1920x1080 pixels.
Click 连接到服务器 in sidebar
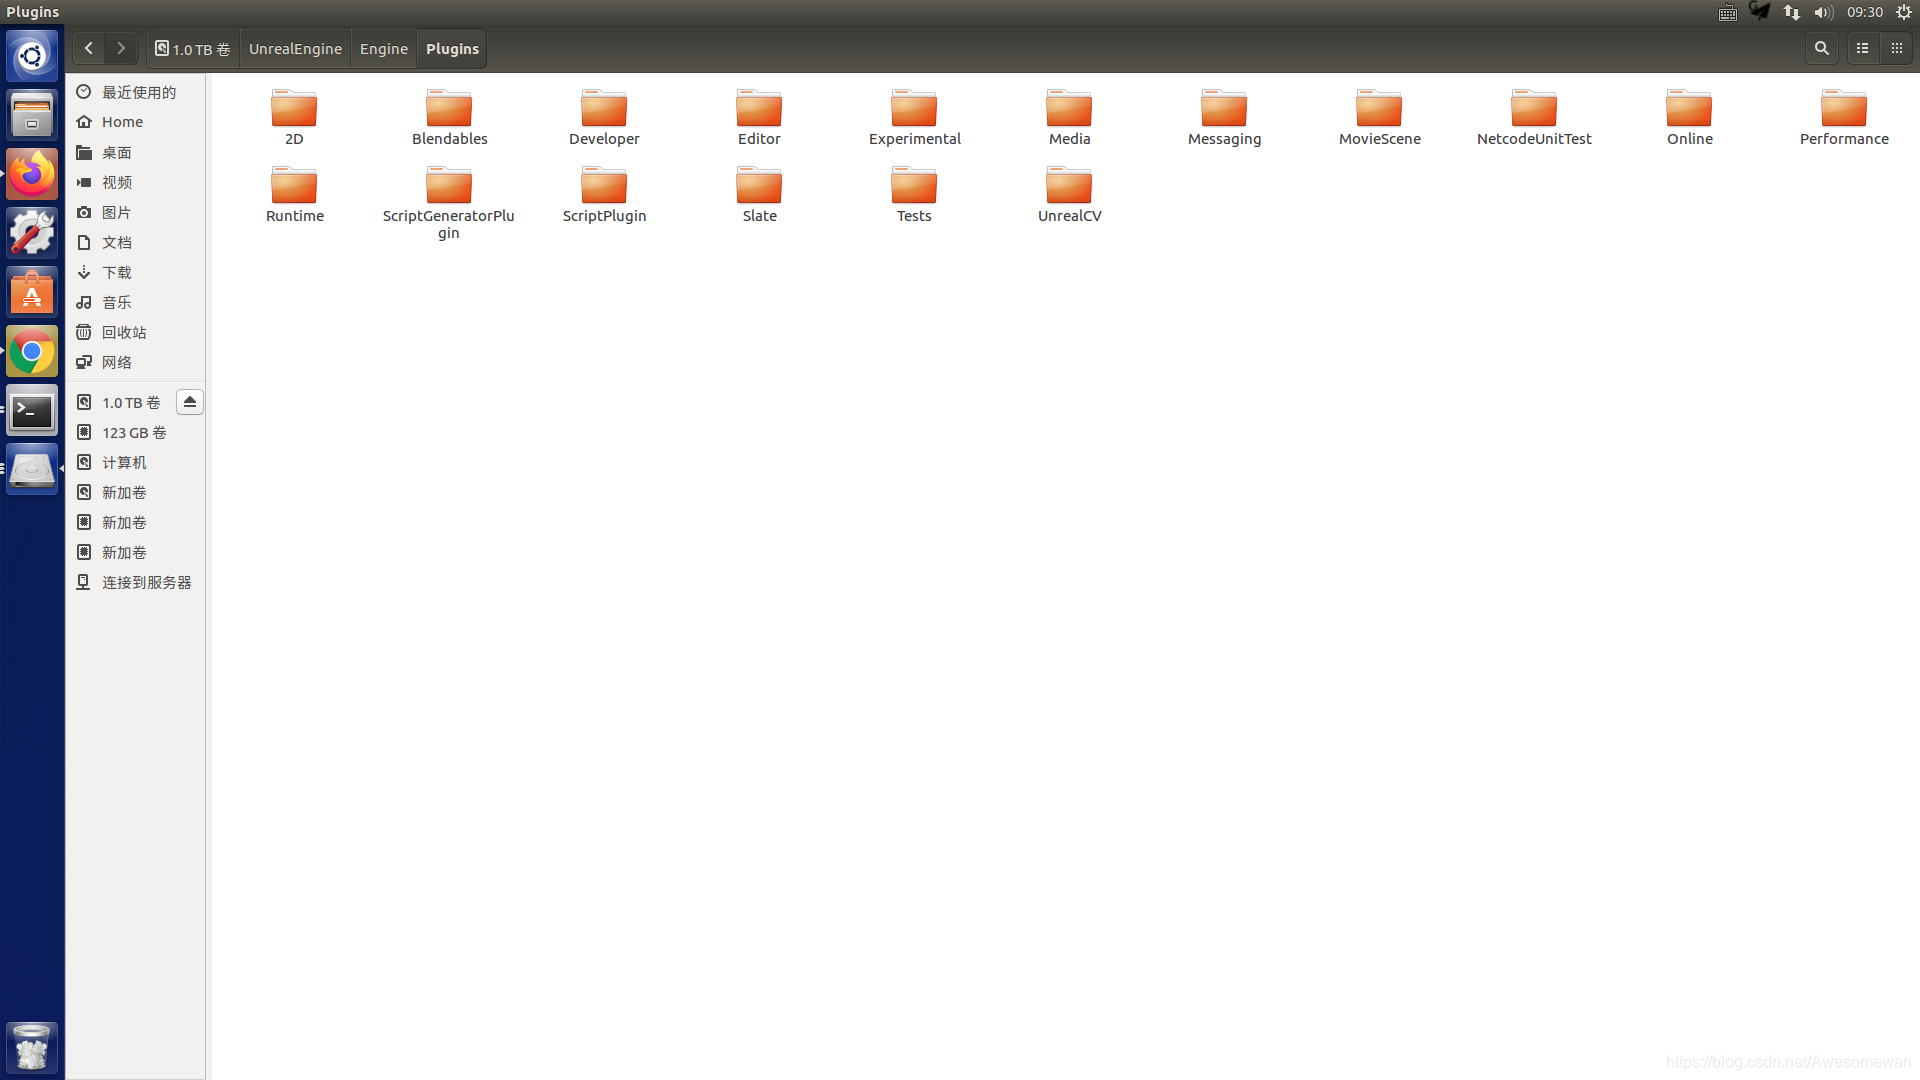[146, 582]
